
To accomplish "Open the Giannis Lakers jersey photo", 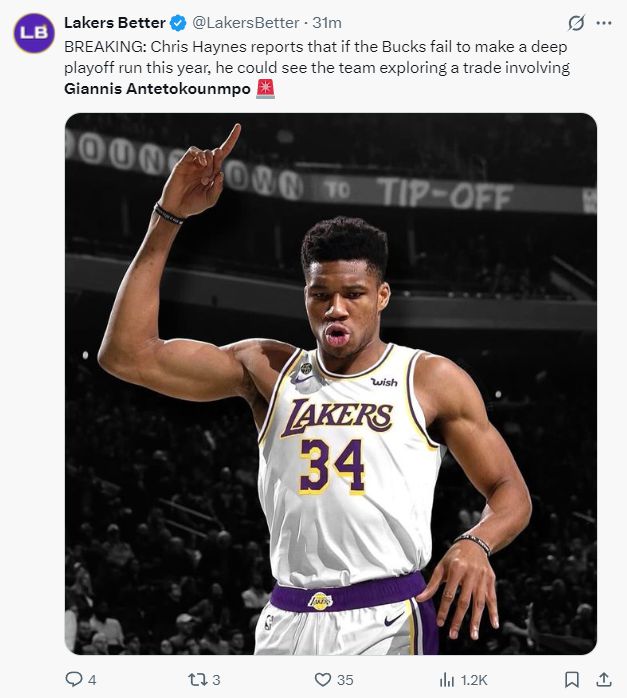I will click(x=330, y=384).
